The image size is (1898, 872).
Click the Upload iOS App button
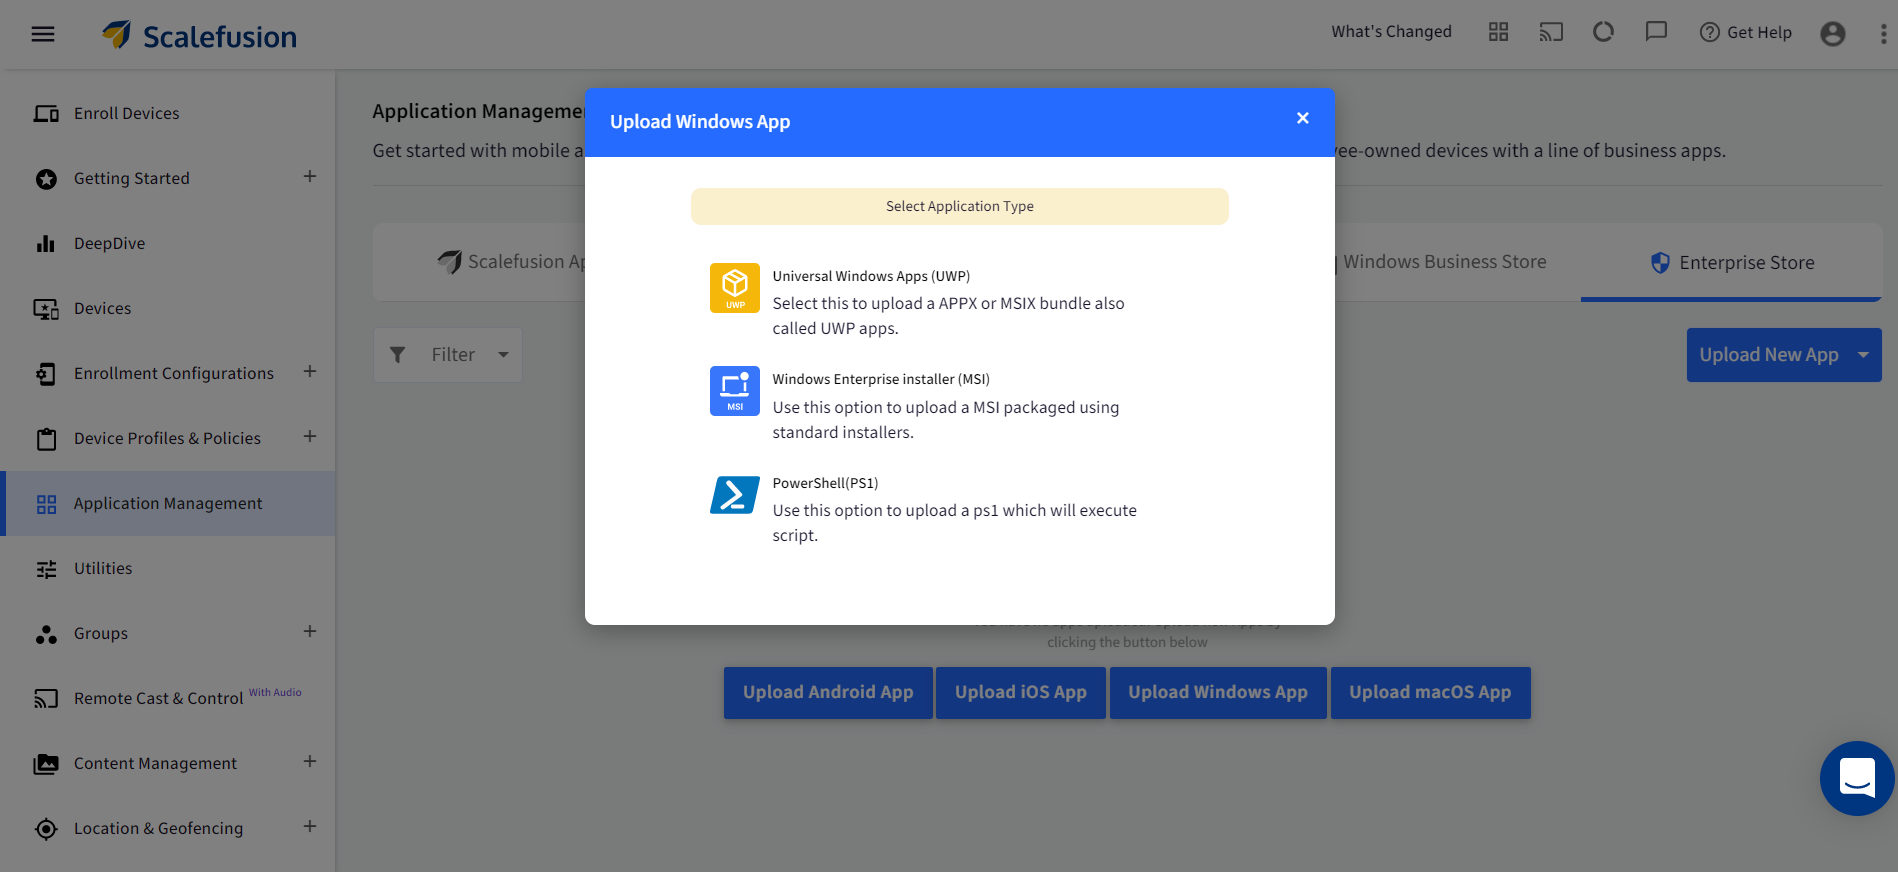(1021, 693)
